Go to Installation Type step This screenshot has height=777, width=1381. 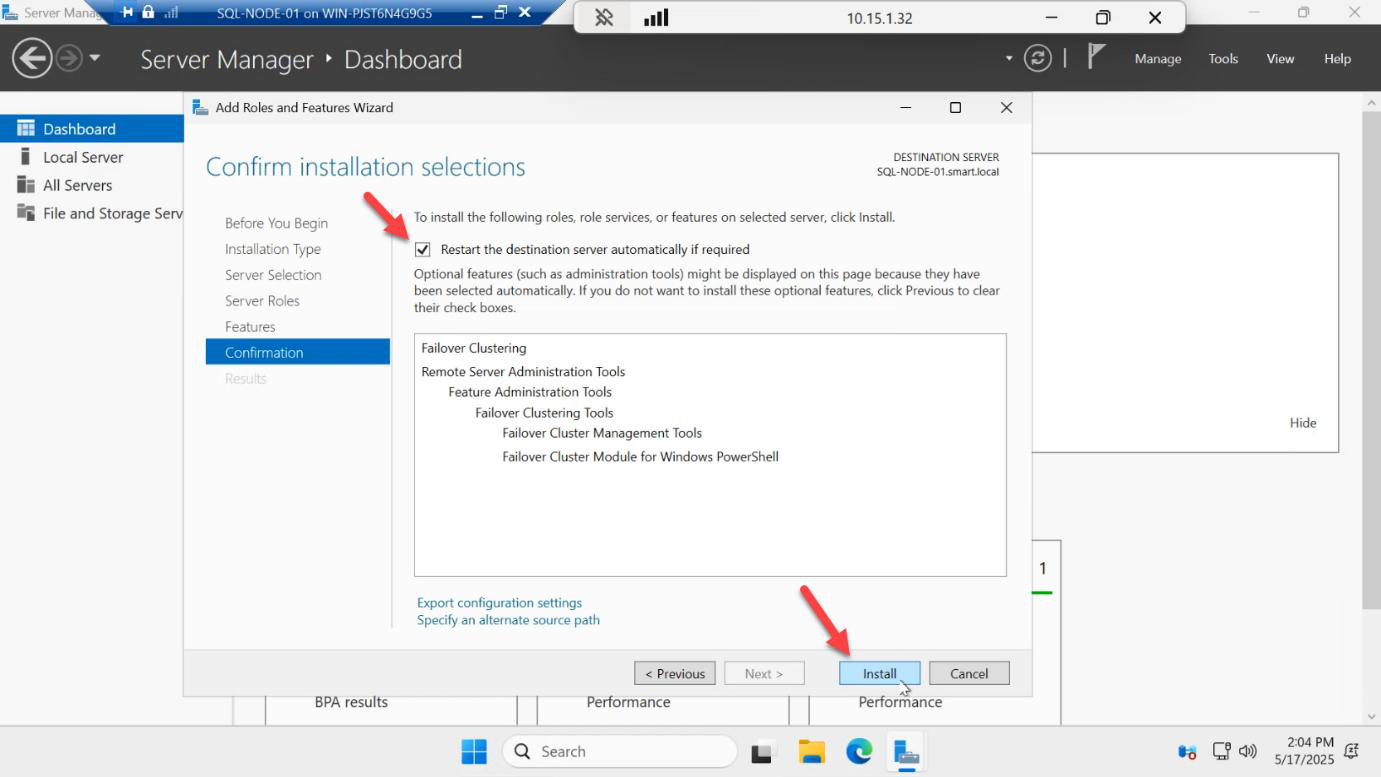[273, 249]
